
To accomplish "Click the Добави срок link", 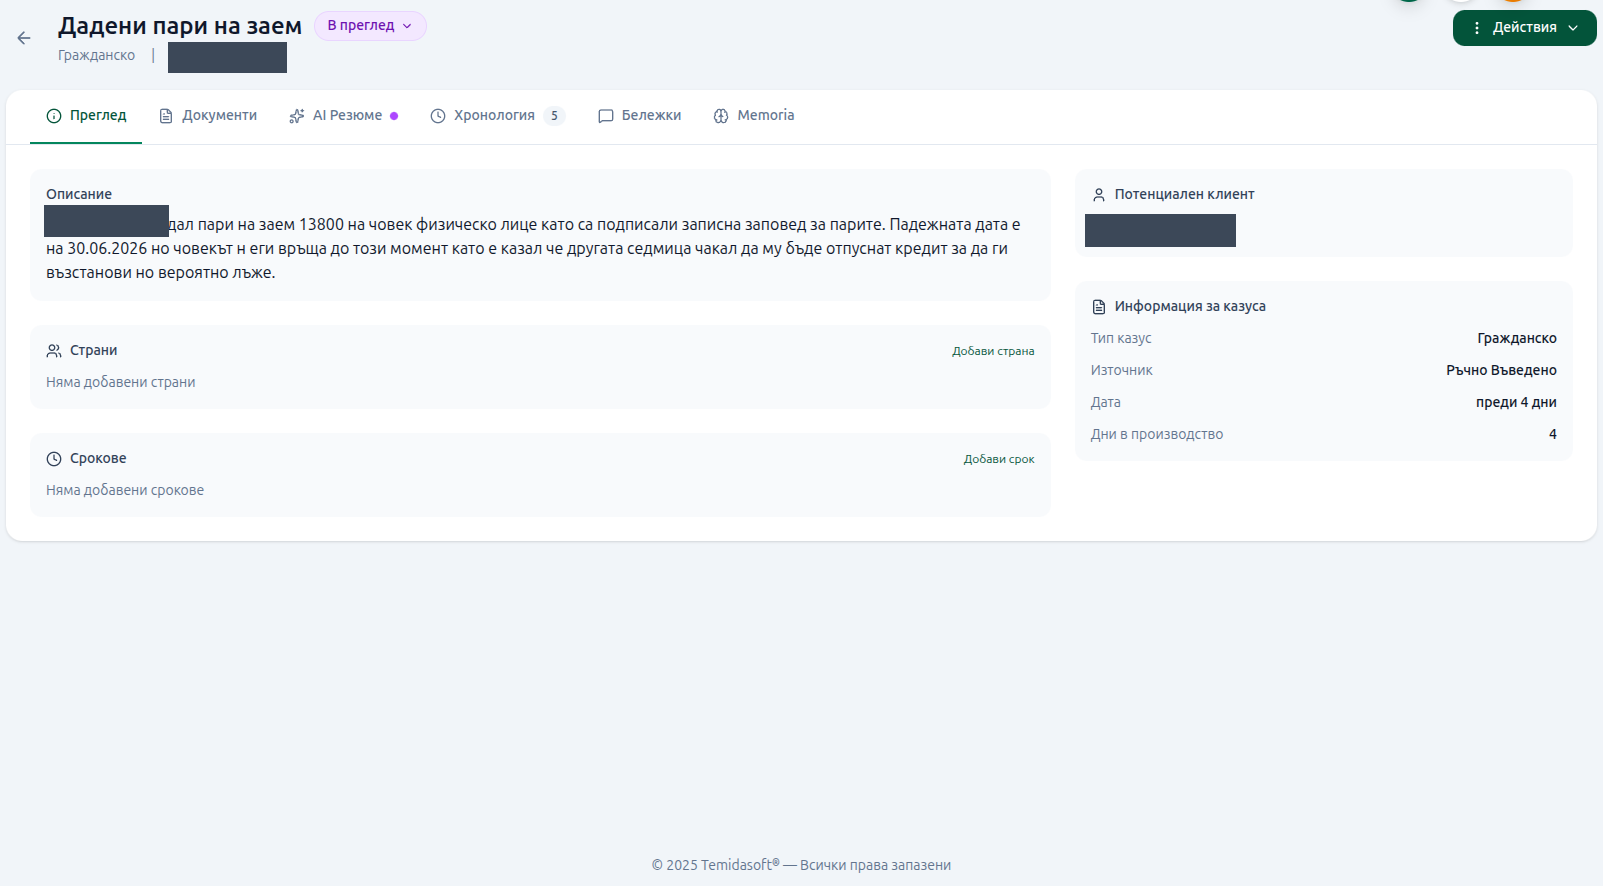I will [x=999, y=459].
